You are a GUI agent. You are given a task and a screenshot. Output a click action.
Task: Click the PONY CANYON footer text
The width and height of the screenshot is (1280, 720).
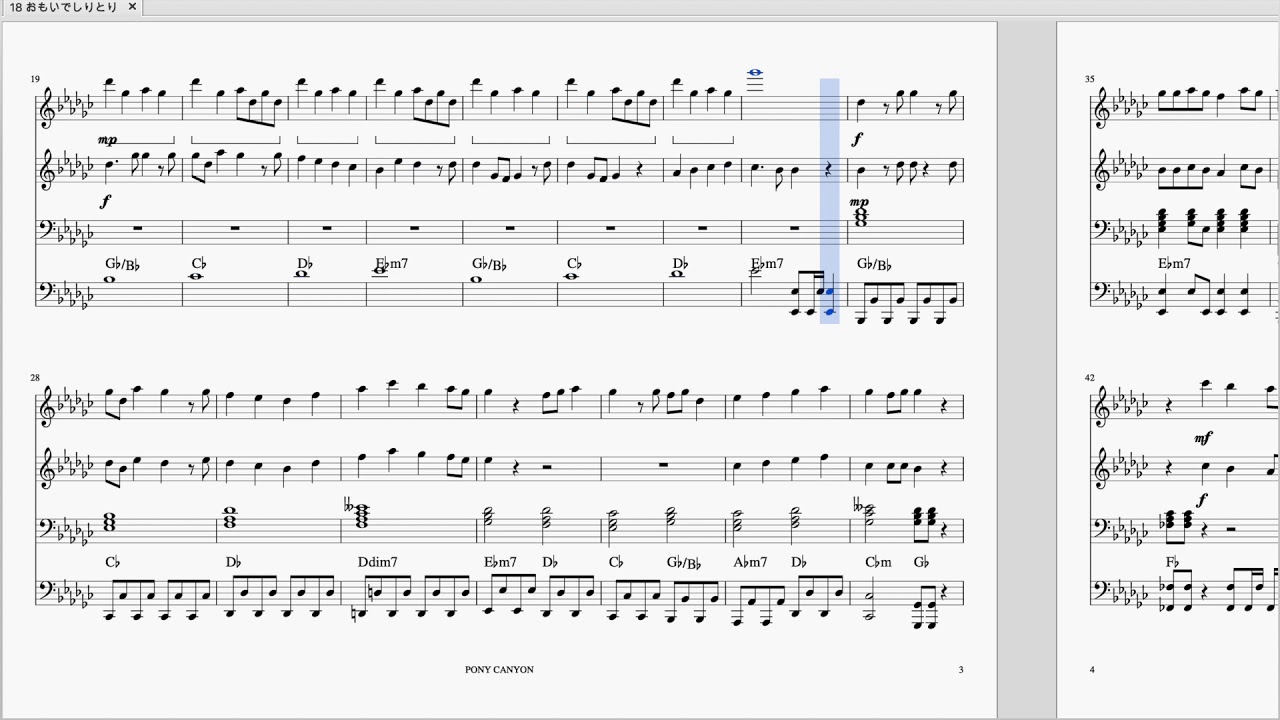(x=499, y=669)
